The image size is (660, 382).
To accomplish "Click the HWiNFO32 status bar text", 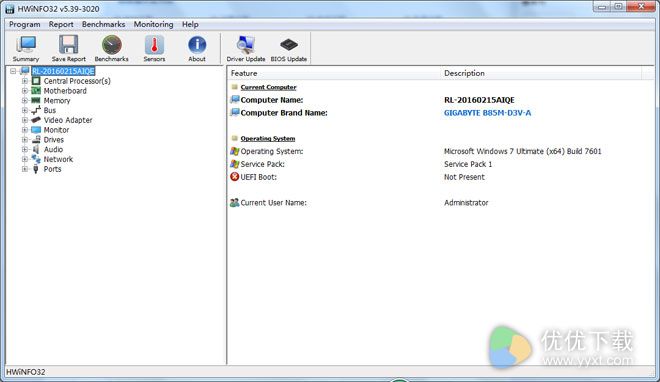I will 26,372.
